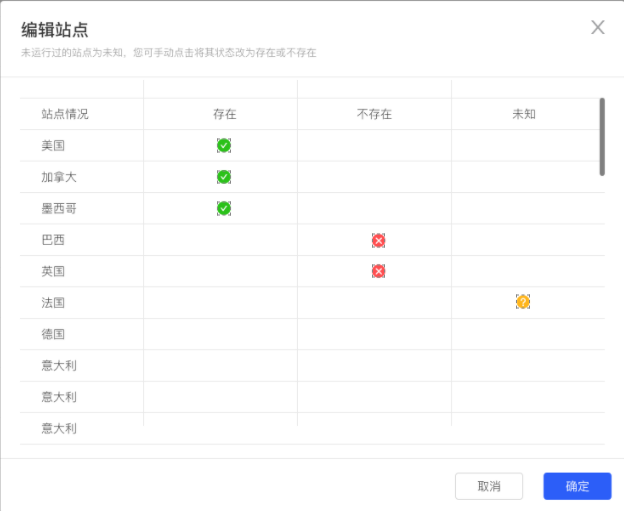Click the green check icon for 墨西哥

224,208
